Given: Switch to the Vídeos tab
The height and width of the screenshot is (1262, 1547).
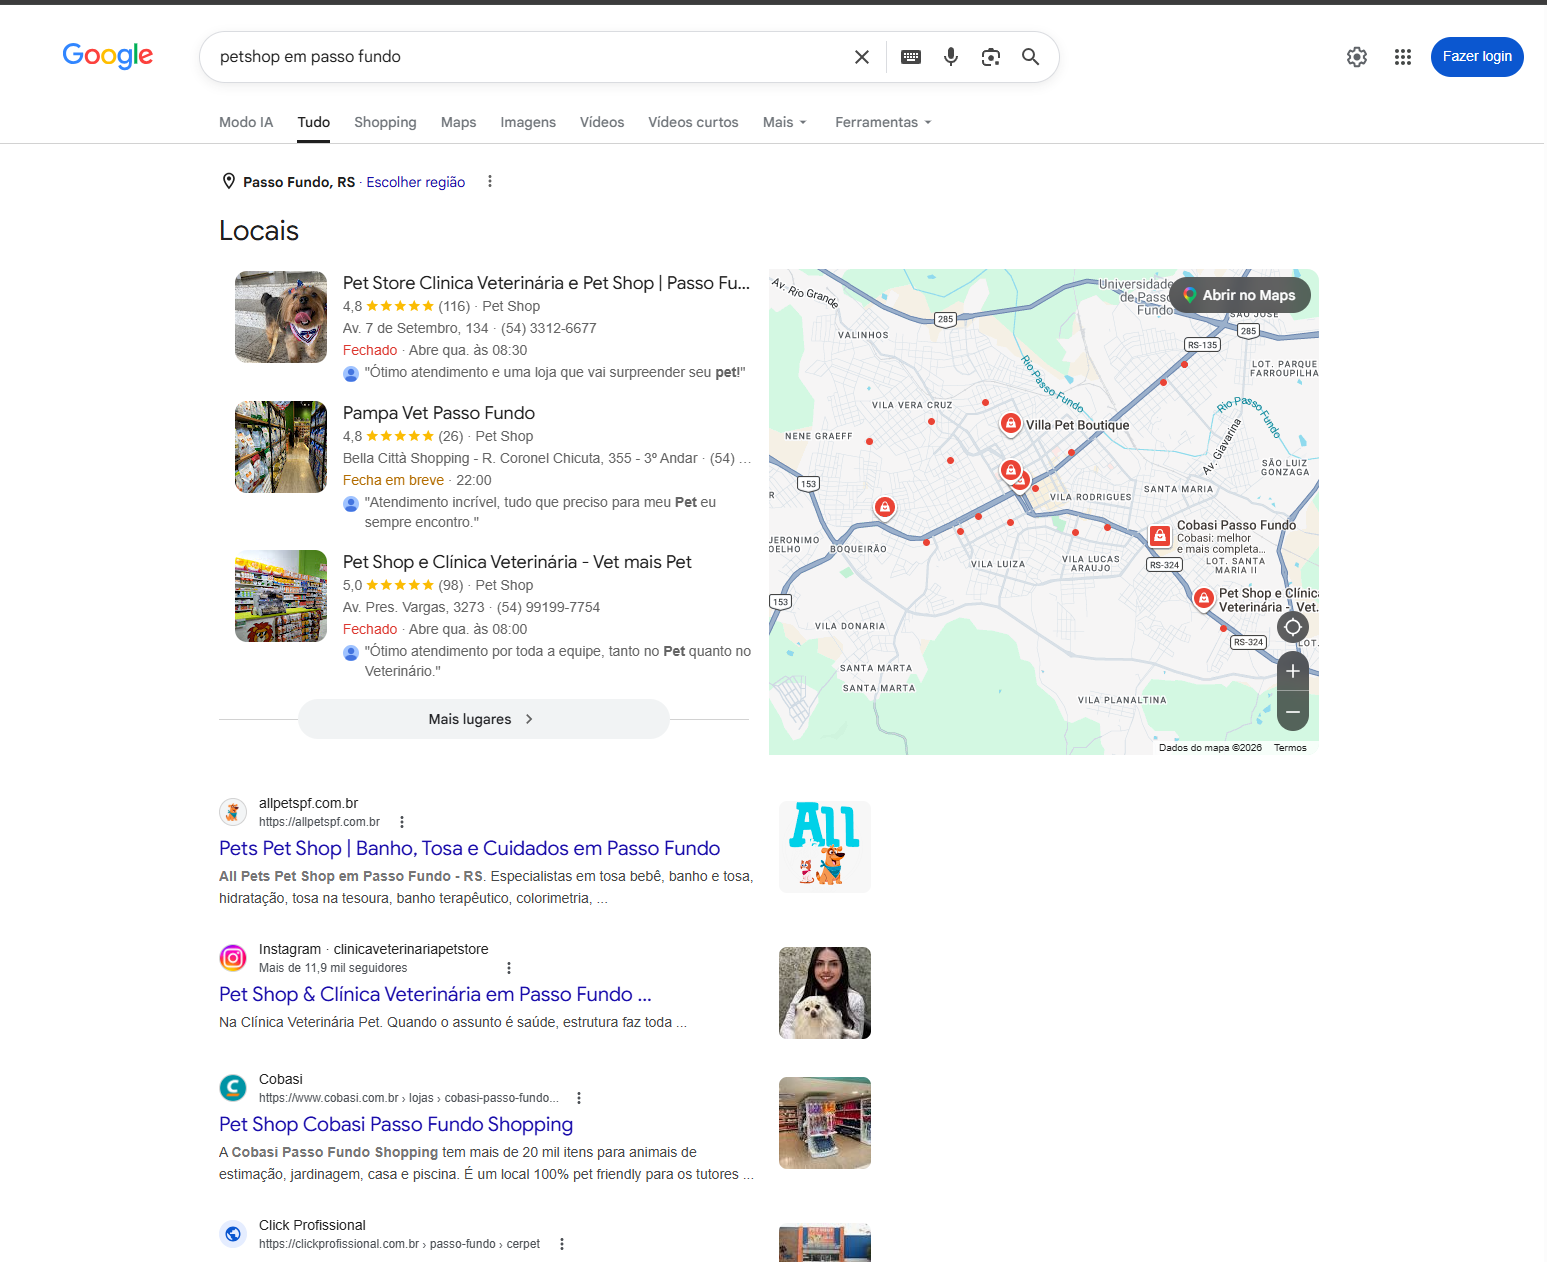Looking at the screenshot, I should (602, 122).
